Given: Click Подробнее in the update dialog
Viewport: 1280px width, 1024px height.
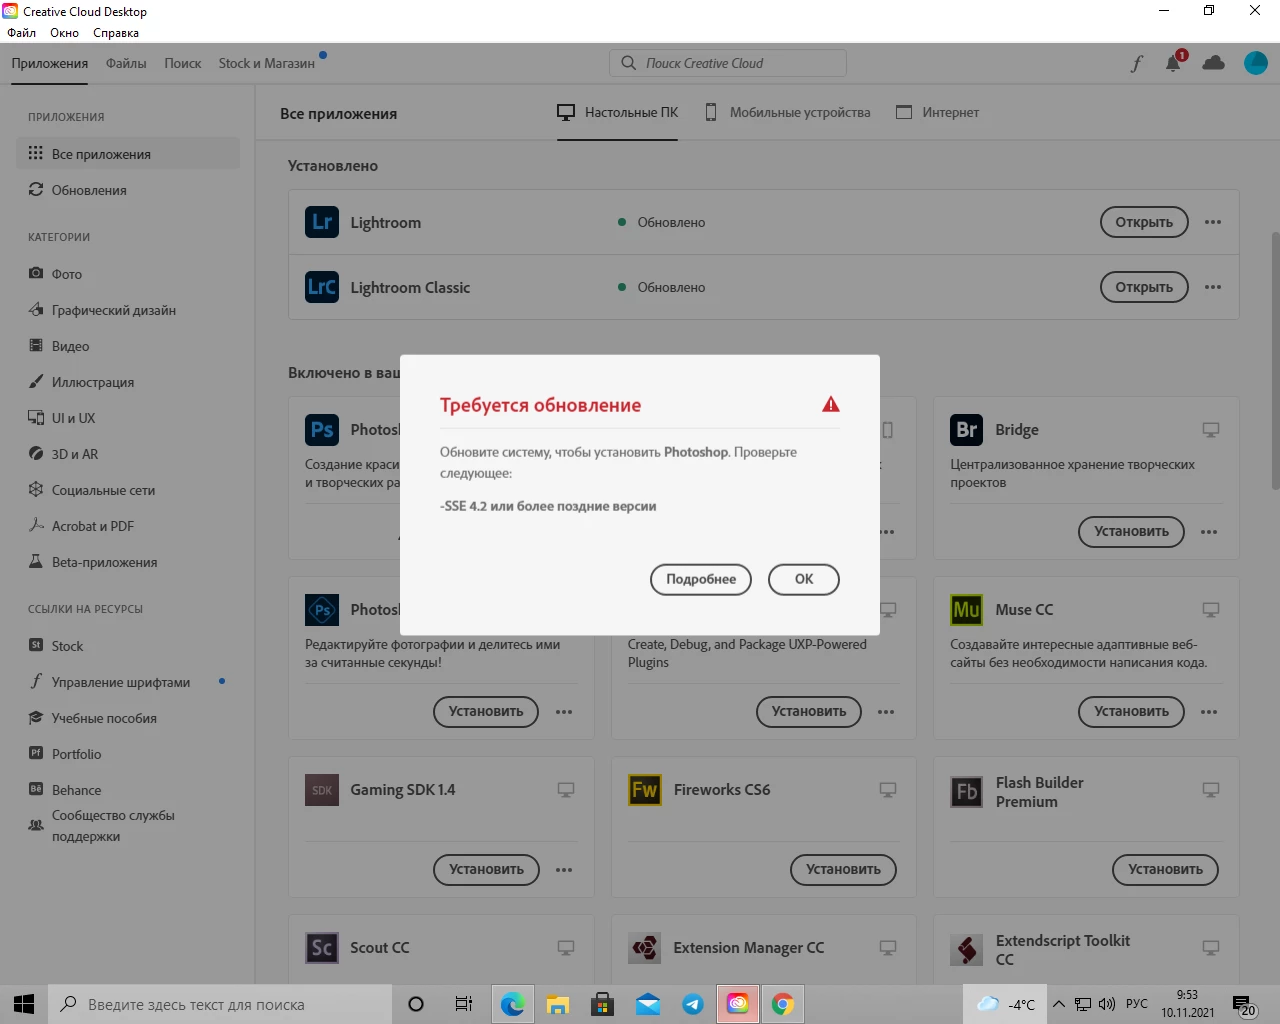Looking at the screenshot, I should 701,579.
